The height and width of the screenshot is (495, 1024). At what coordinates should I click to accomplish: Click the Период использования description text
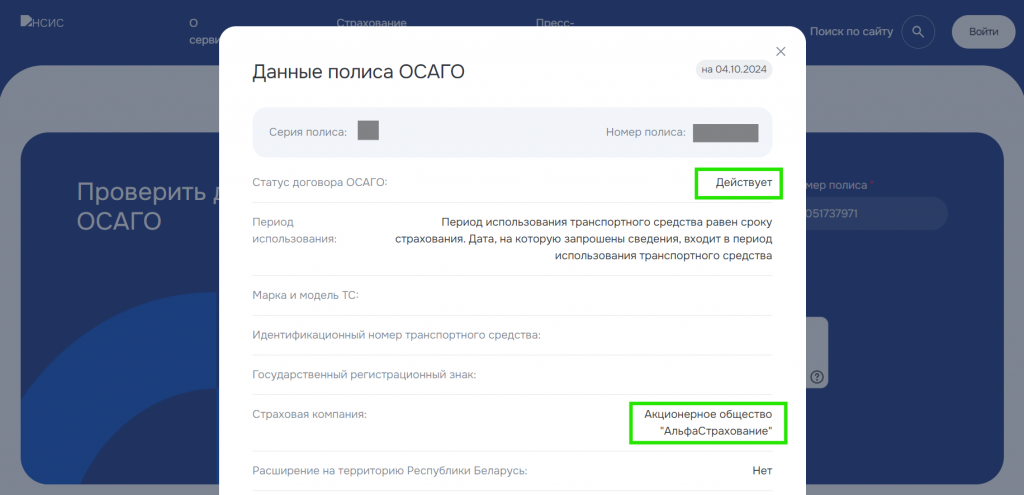[606, 239]
